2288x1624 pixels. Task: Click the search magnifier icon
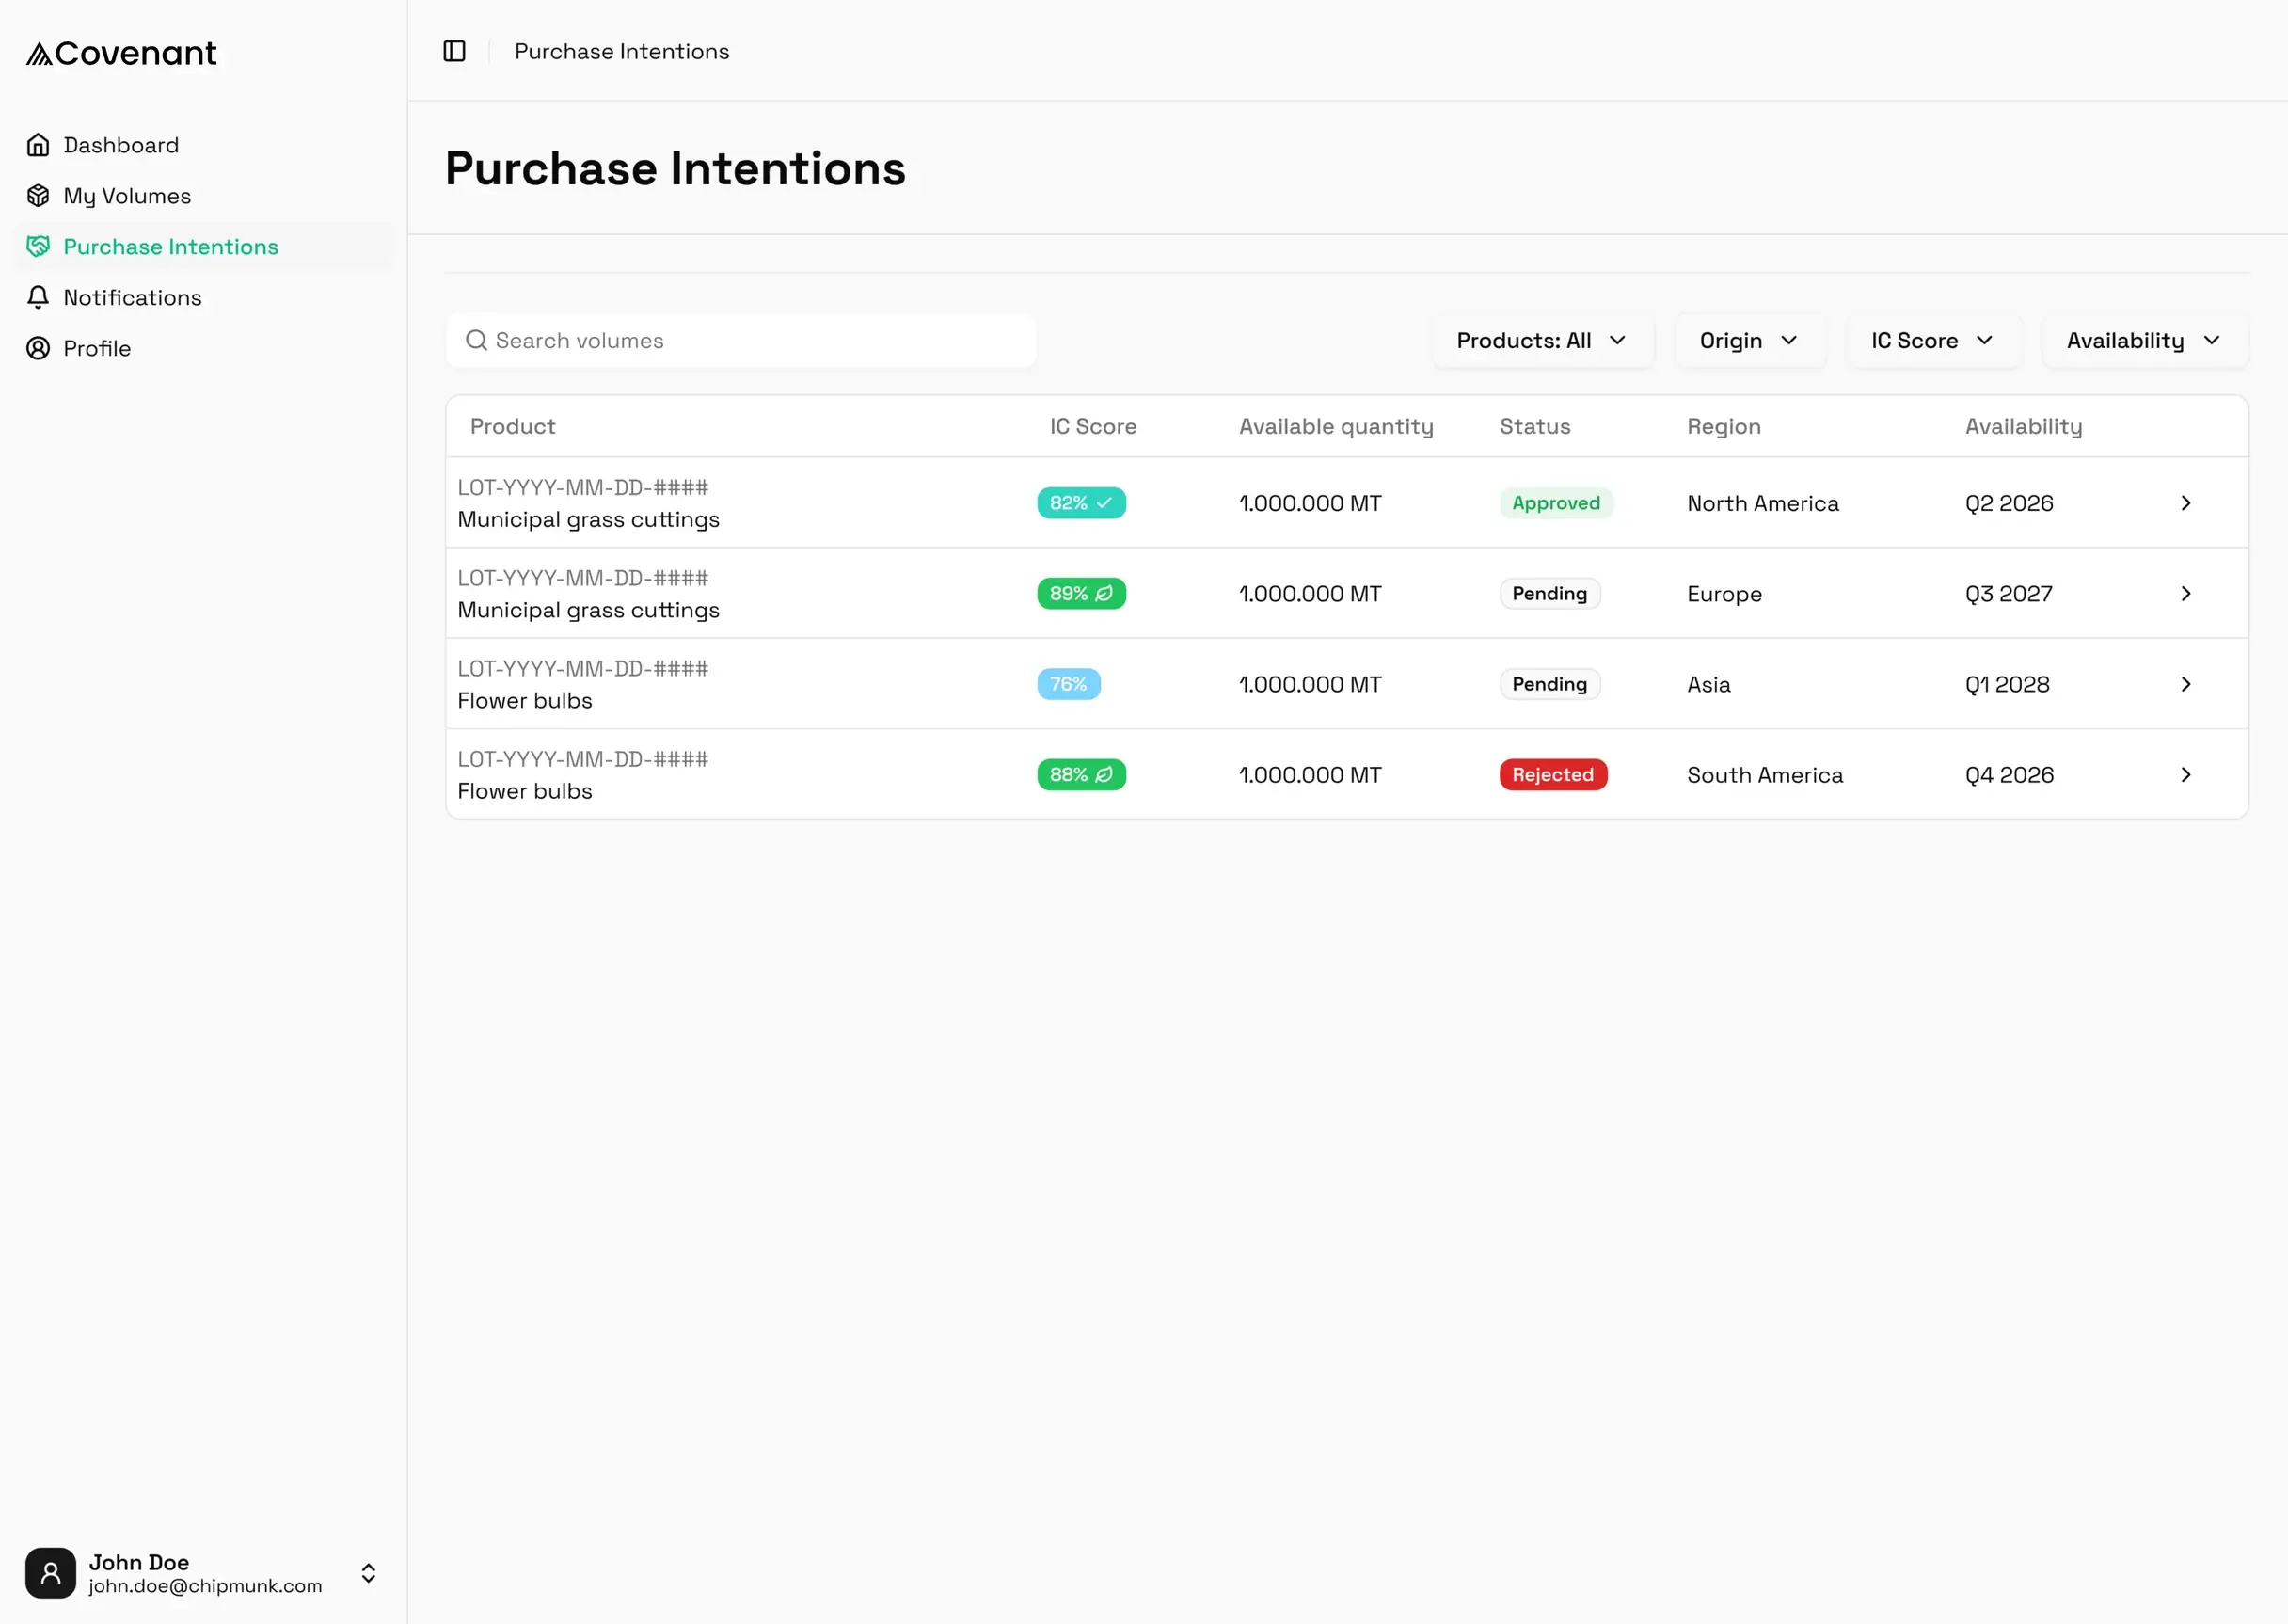tap(476, 341)
